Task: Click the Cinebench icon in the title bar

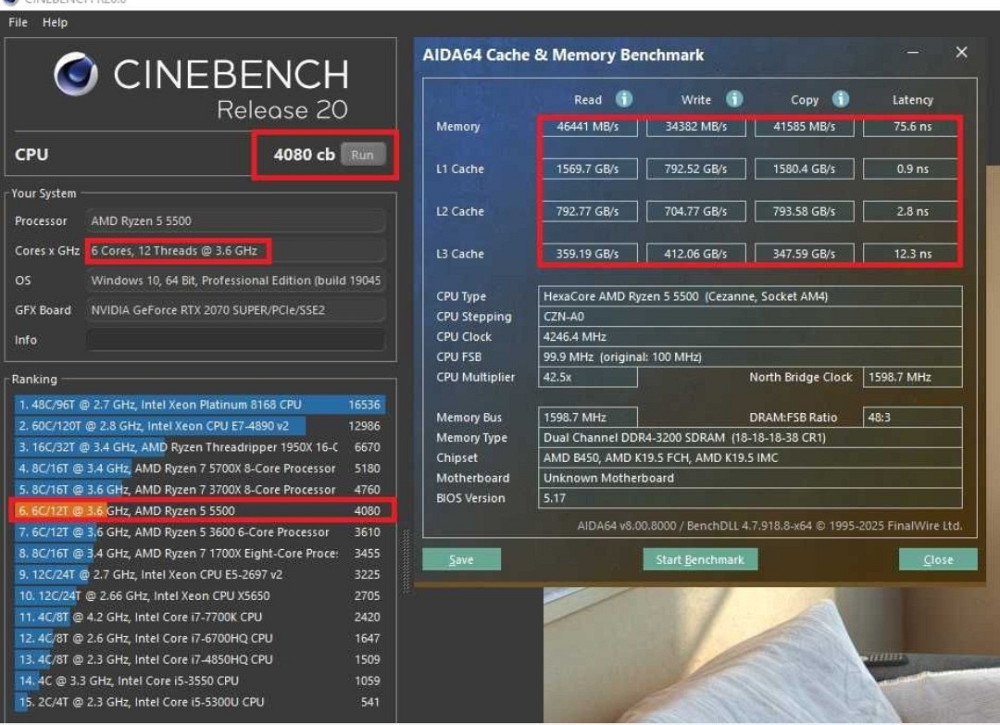Action: 8,3
